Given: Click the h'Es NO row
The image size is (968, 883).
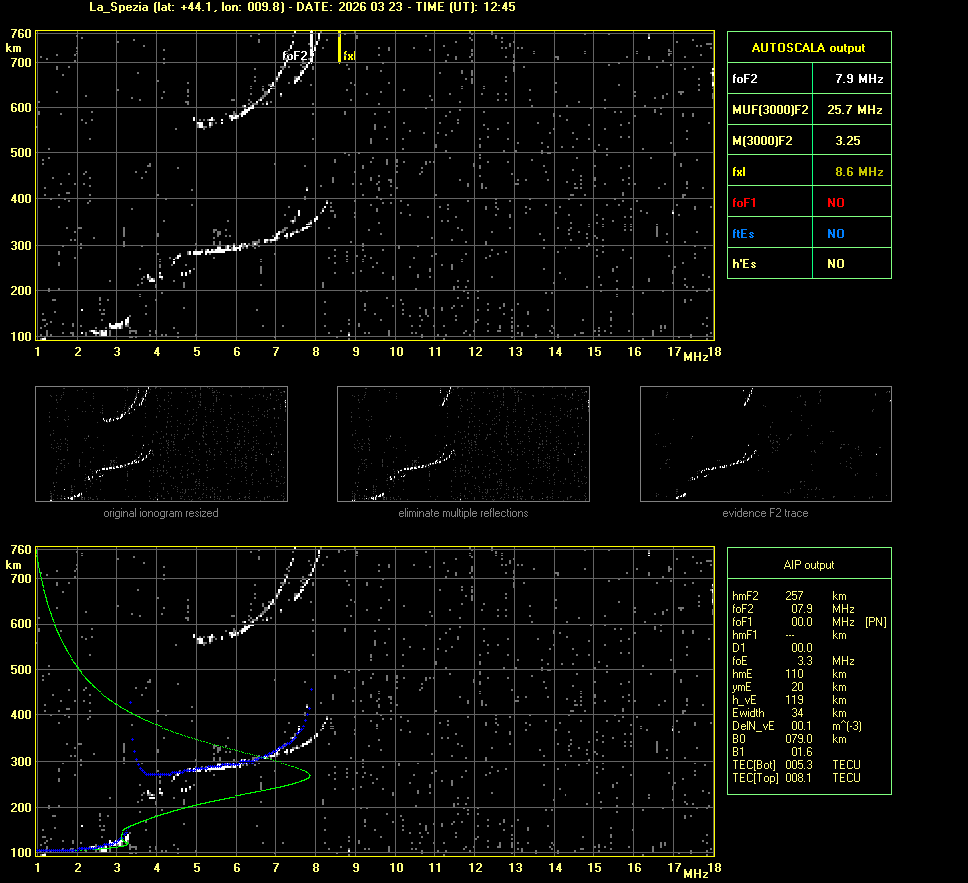Looking at the screenshot, I should coord(808,264).
